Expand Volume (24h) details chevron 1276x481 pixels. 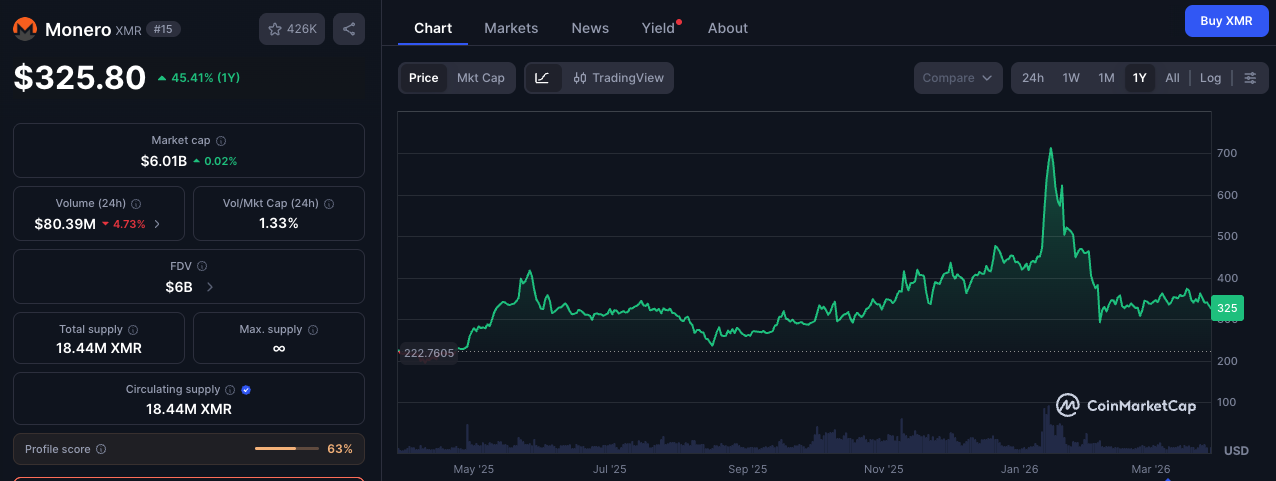point(156,224)
